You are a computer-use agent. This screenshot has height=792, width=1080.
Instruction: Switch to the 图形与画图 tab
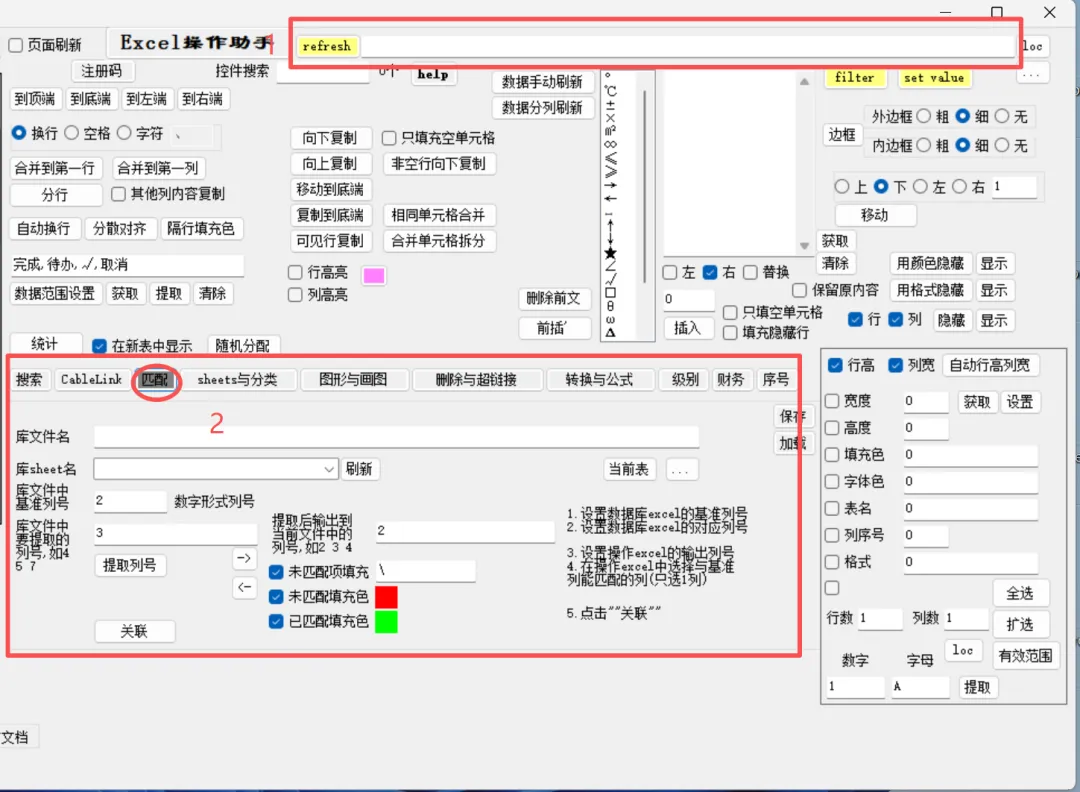click(353, 379)
